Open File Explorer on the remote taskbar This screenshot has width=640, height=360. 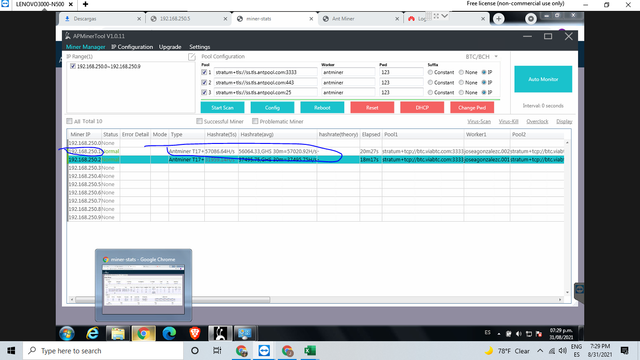pos(118,333)
